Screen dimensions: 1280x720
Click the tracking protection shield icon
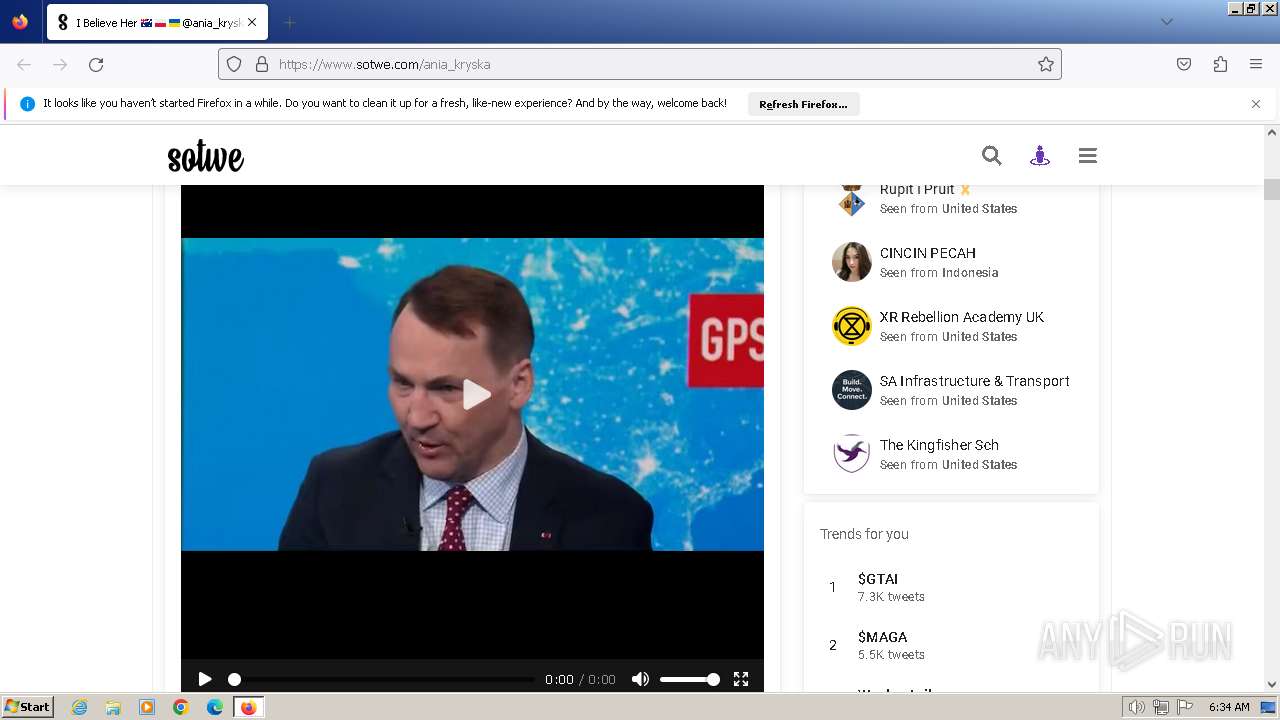click(x=234, y=64)
